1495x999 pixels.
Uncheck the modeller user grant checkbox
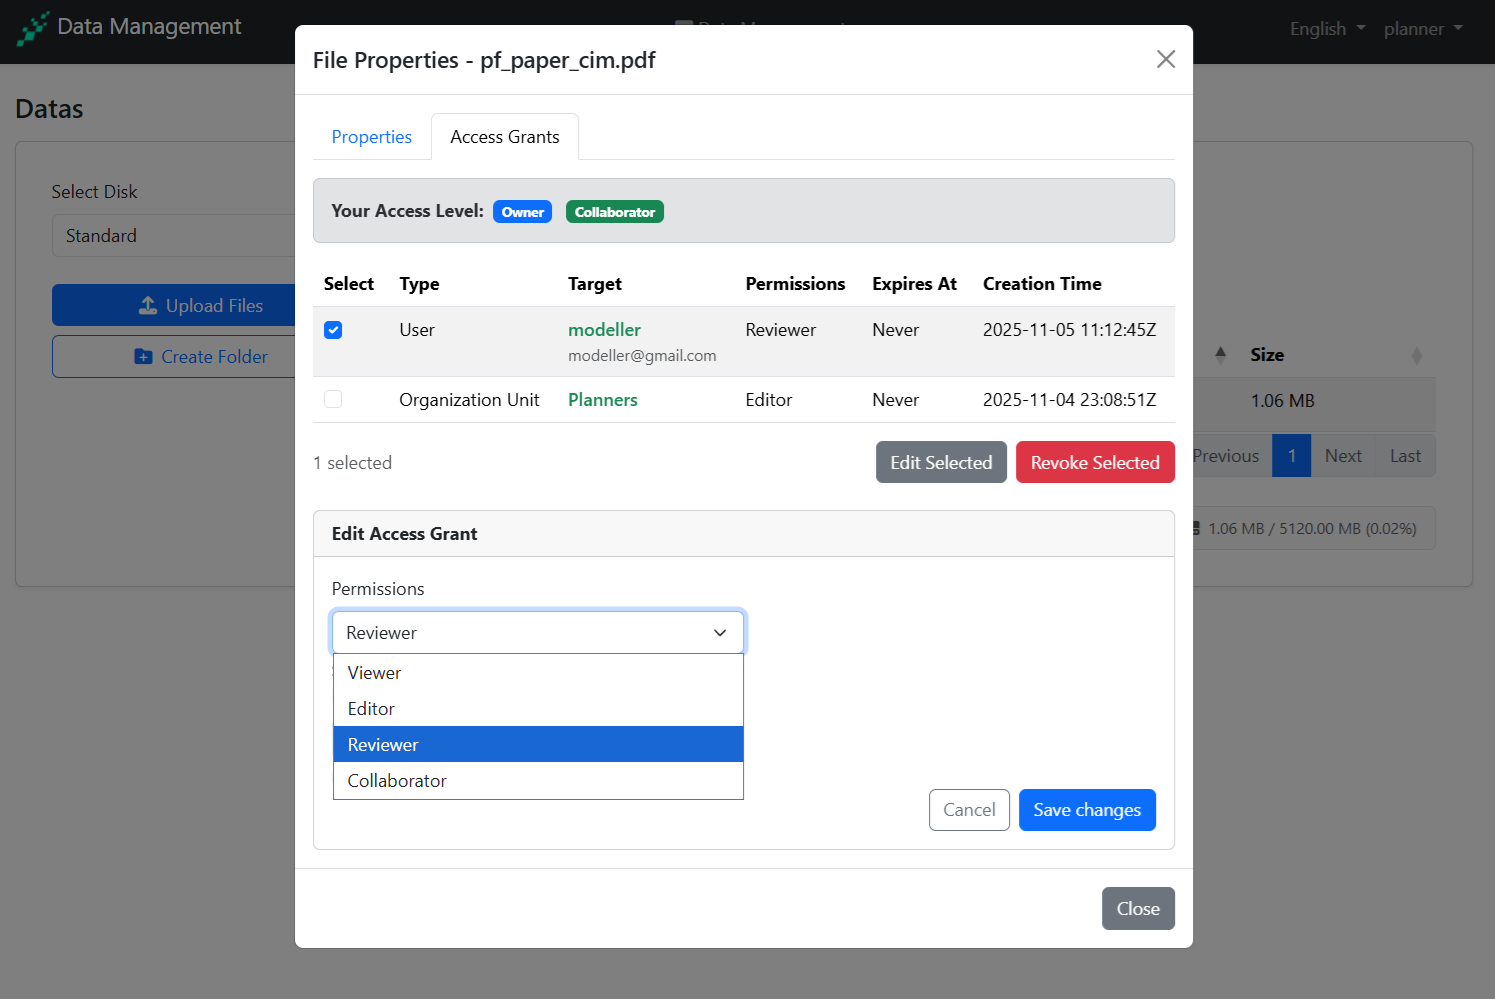pos(333,330)
